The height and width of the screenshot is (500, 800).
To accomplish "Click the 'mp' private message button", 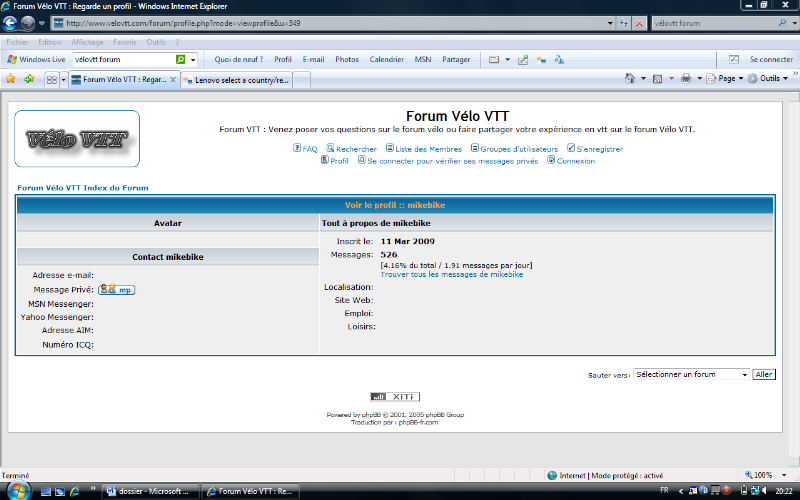I will point(116,289).
